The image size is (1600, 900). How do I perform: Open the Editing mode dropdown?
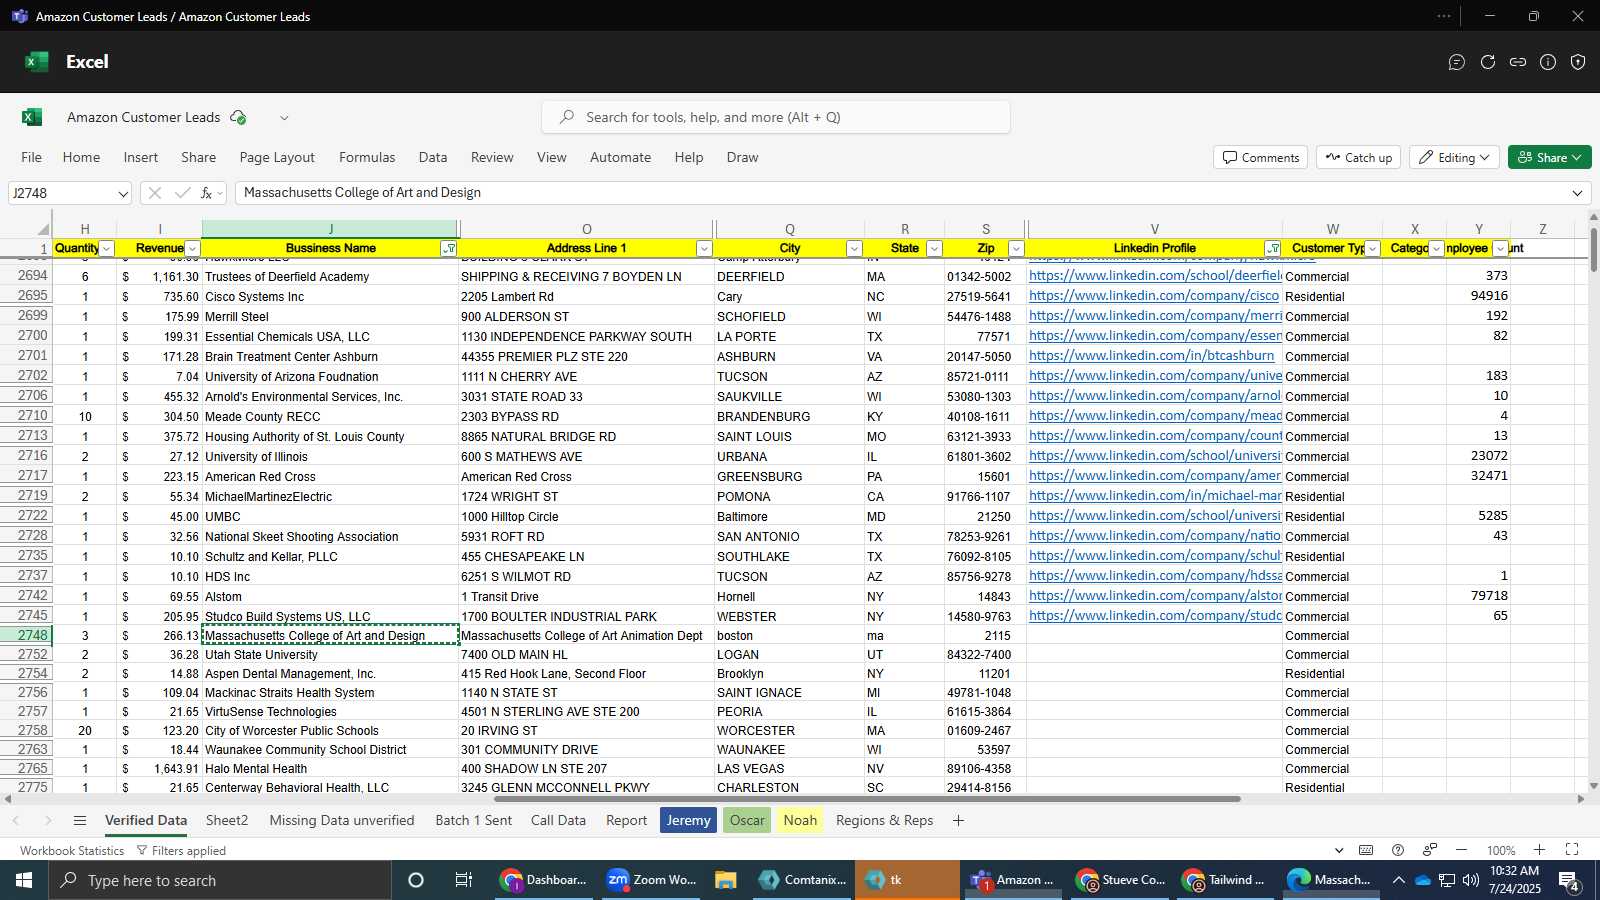[x=1454, y=157]
